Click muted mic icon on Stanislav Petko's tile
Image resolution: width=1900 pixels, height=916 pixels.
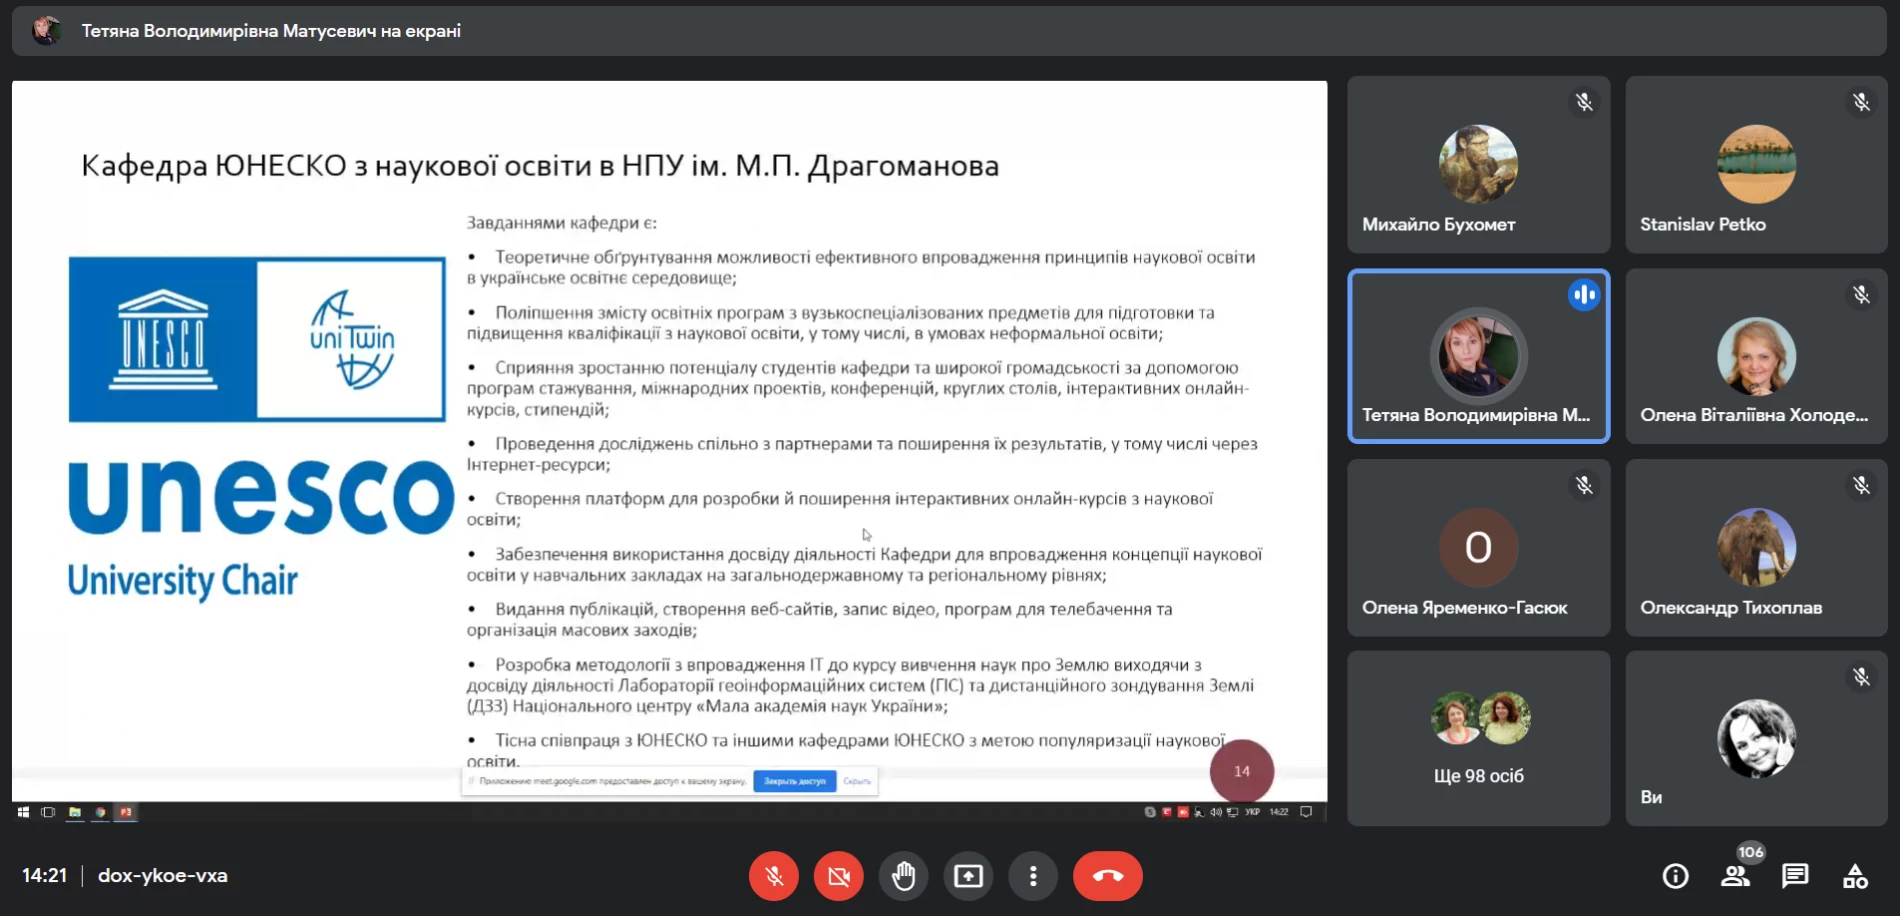[1861, 102]
